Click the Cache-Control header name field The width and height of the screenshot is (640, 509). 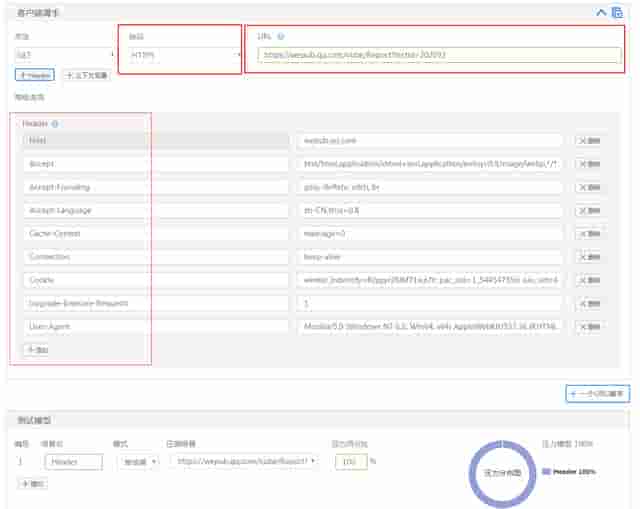point(156,233)
